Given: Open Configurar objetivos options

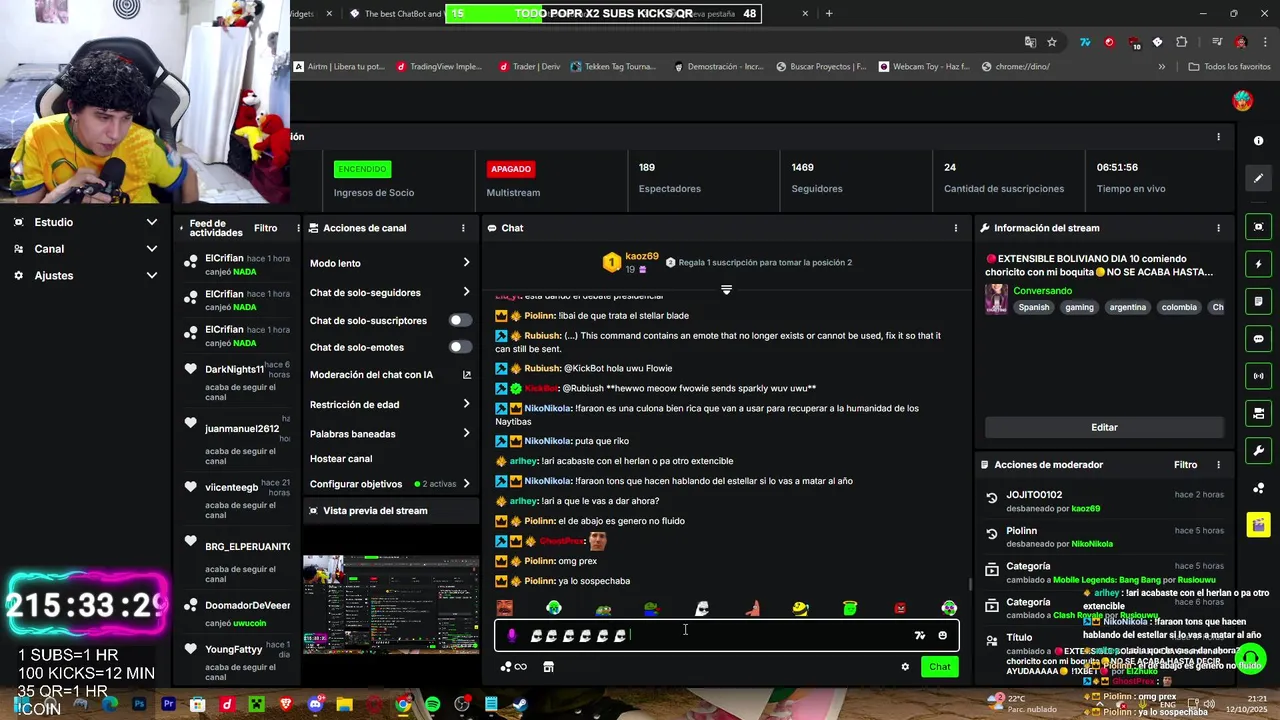Looking at the screenshot, I should tap(390, 483).
